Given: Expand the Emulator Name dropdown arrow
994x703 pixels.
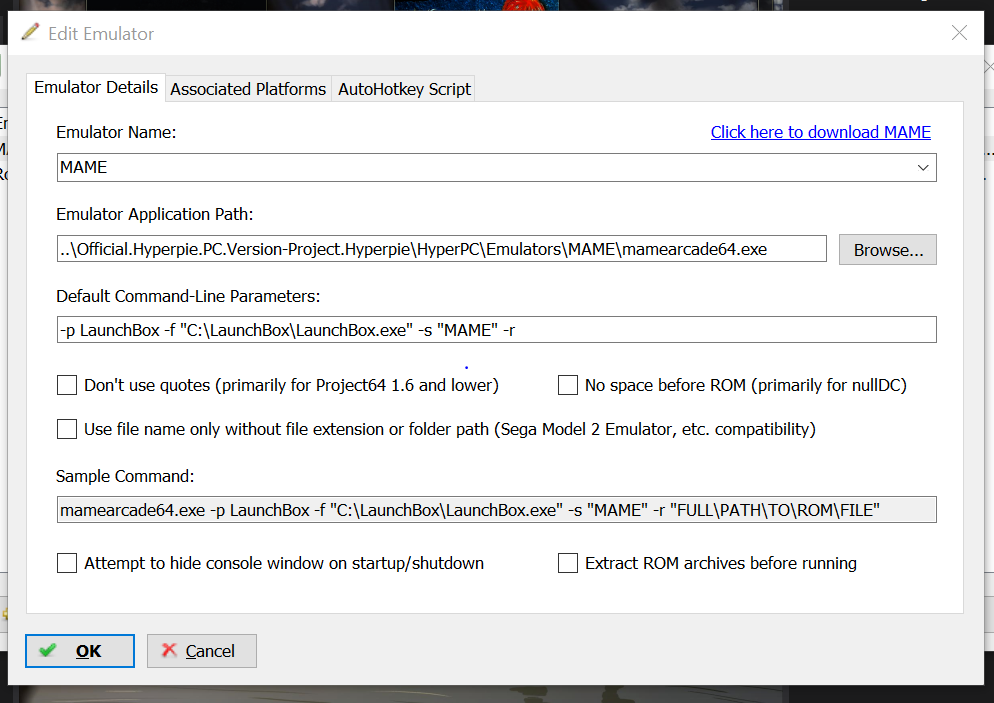Looking at the screenshot, I should coord(922,168).
